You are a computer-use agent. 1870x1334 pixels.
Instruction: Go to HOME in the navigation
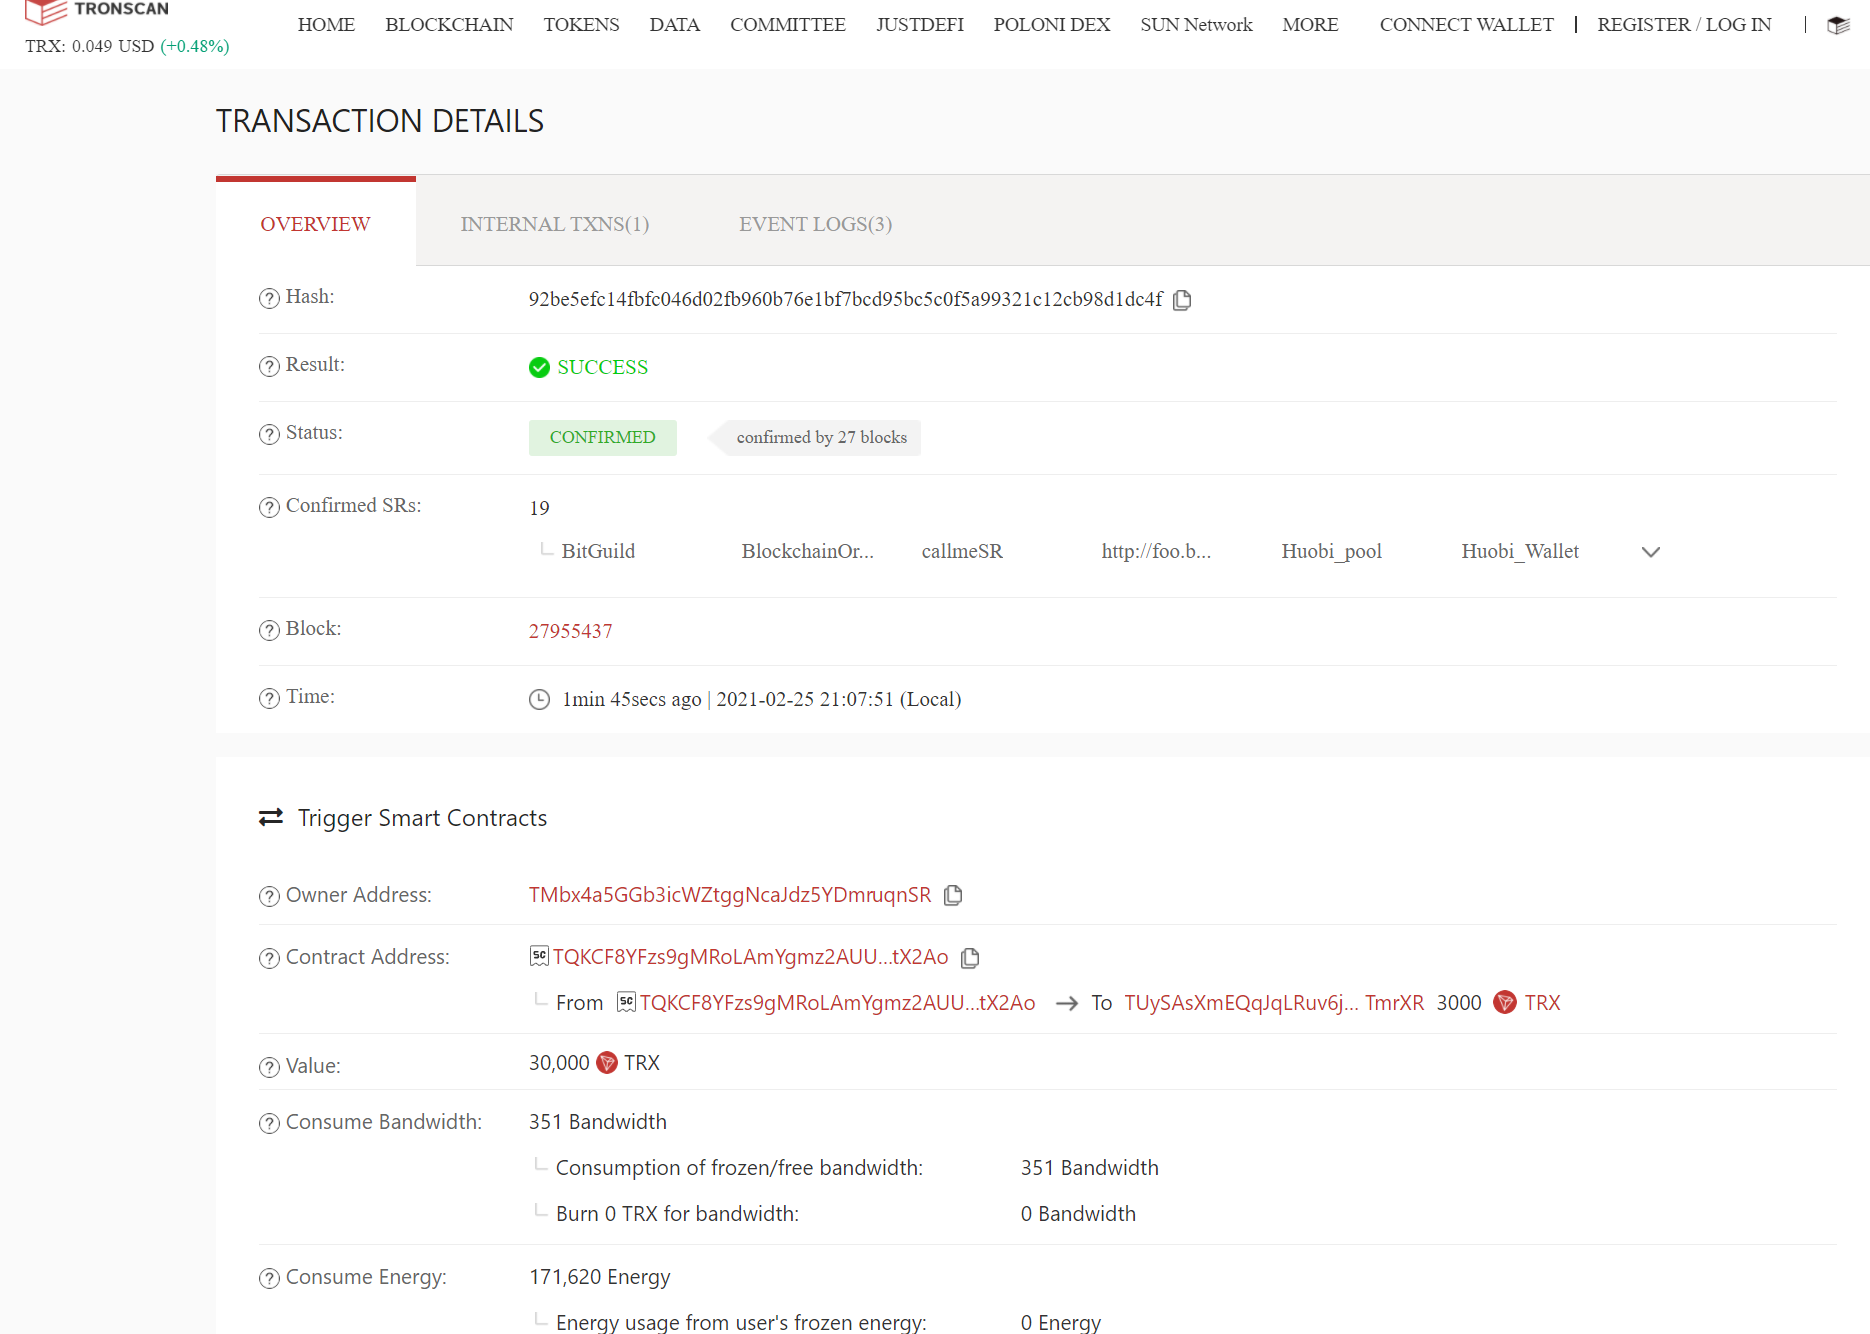326,24
